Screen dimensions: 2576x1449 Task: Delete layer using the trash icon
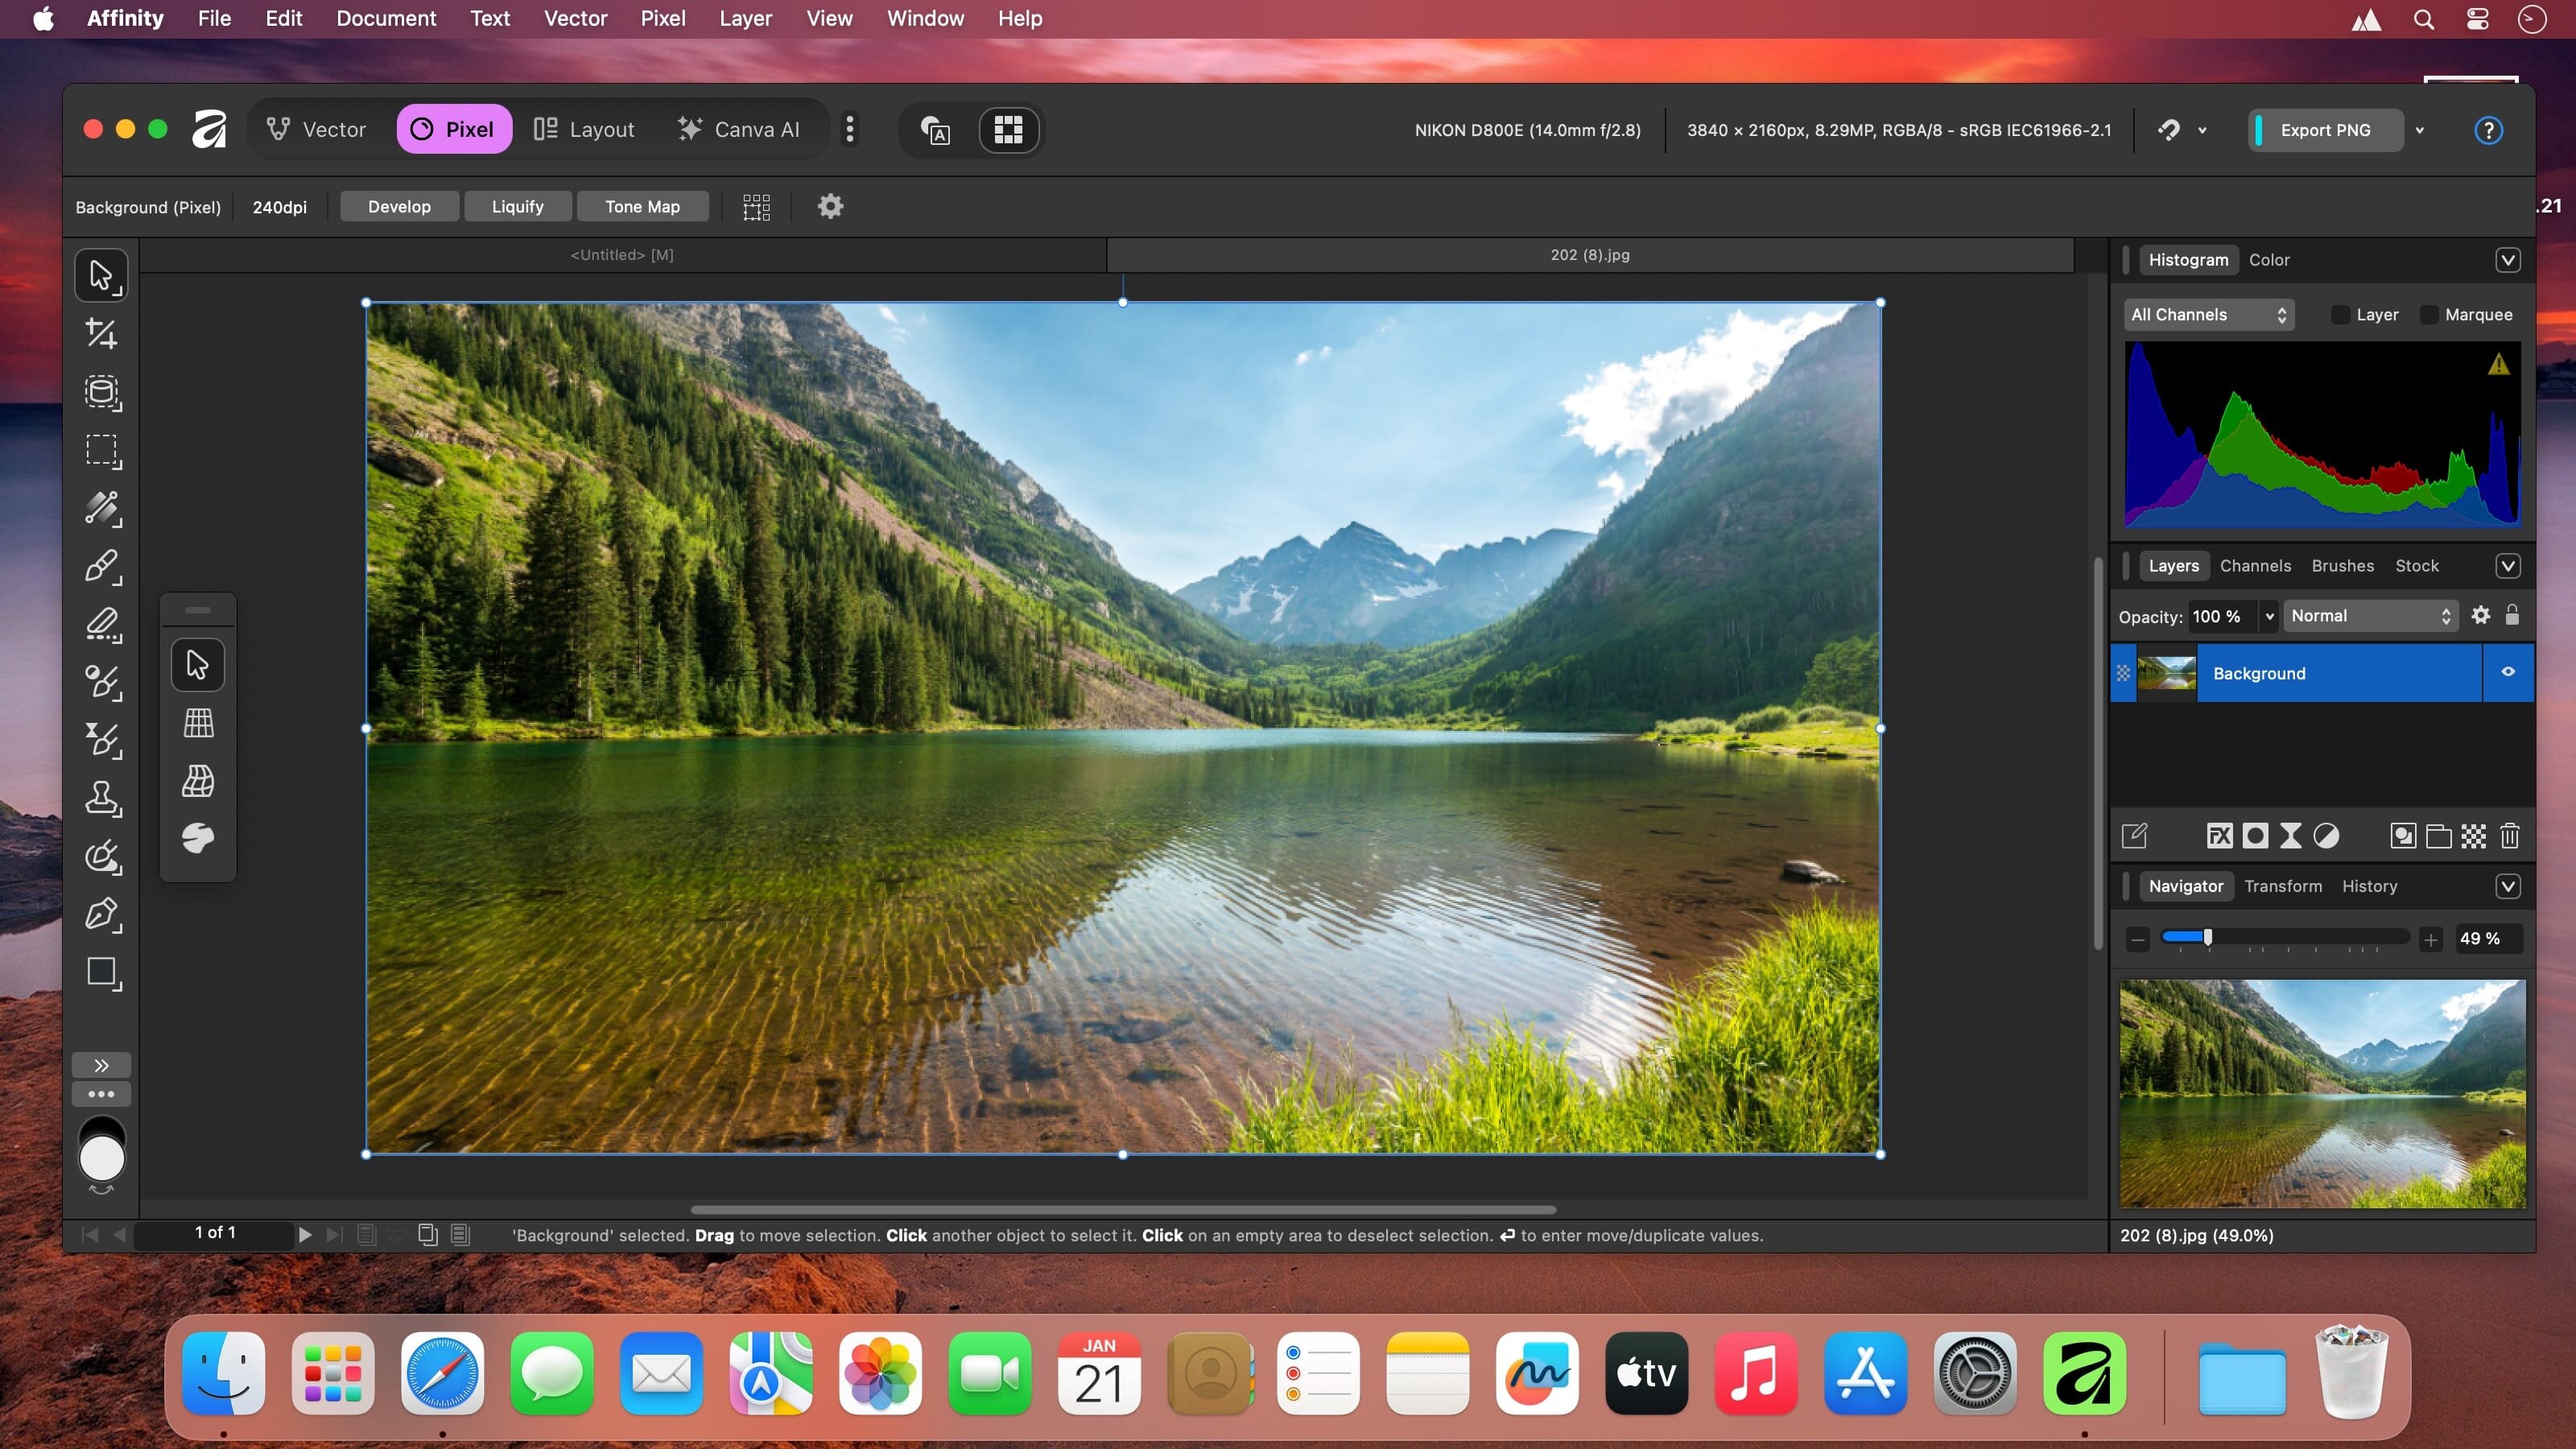[x=2509, y=836]
